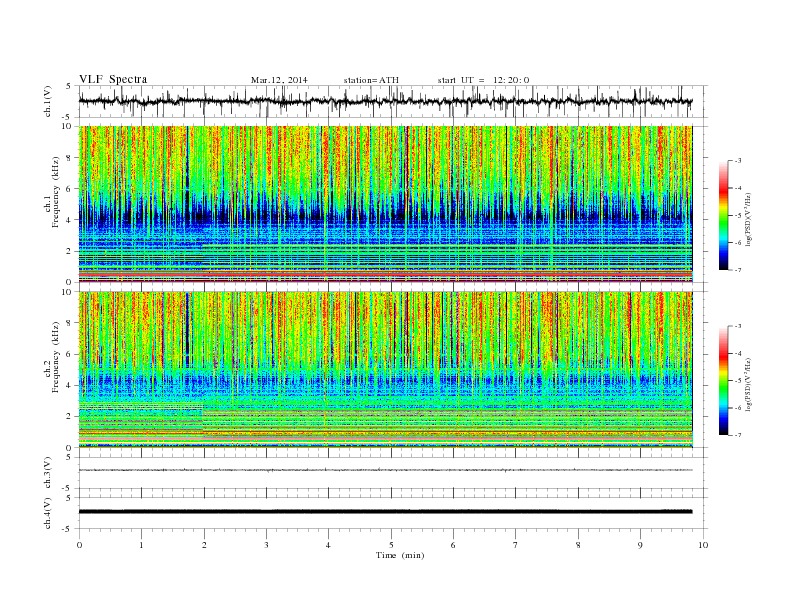Click the time axis tick label "0"
This screenshot has width=792, height=612.
coord(79,545)
